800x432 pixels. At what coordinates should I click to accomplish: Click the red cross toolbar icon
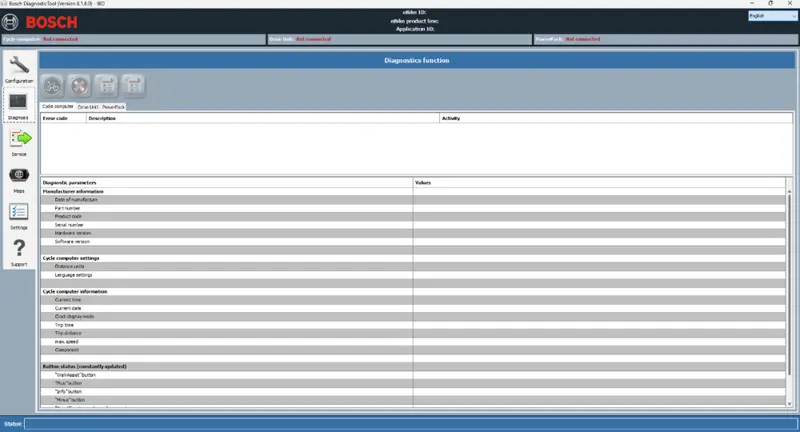[x=79, y=86]
